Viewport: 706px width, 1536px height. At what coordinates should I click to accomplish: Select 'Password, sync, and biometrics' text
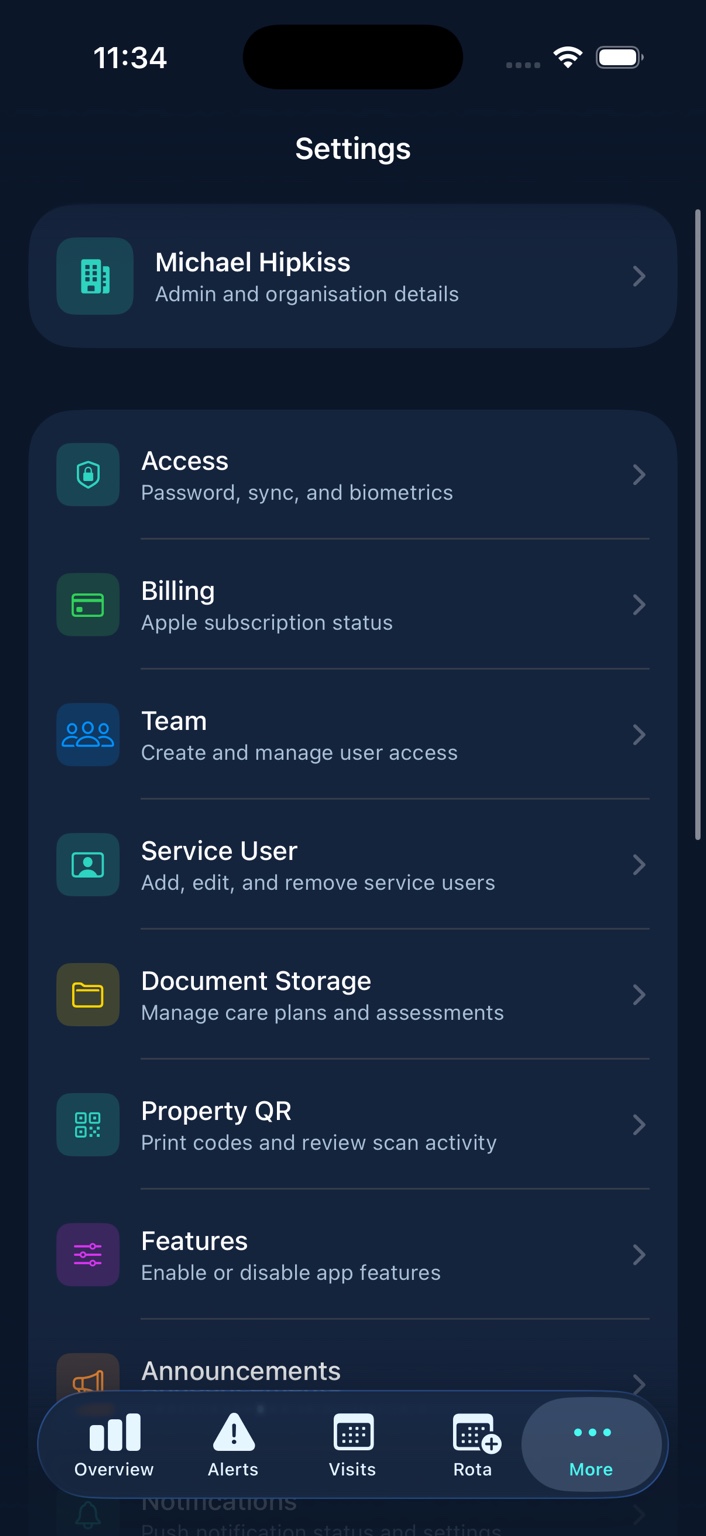[297, 492]
